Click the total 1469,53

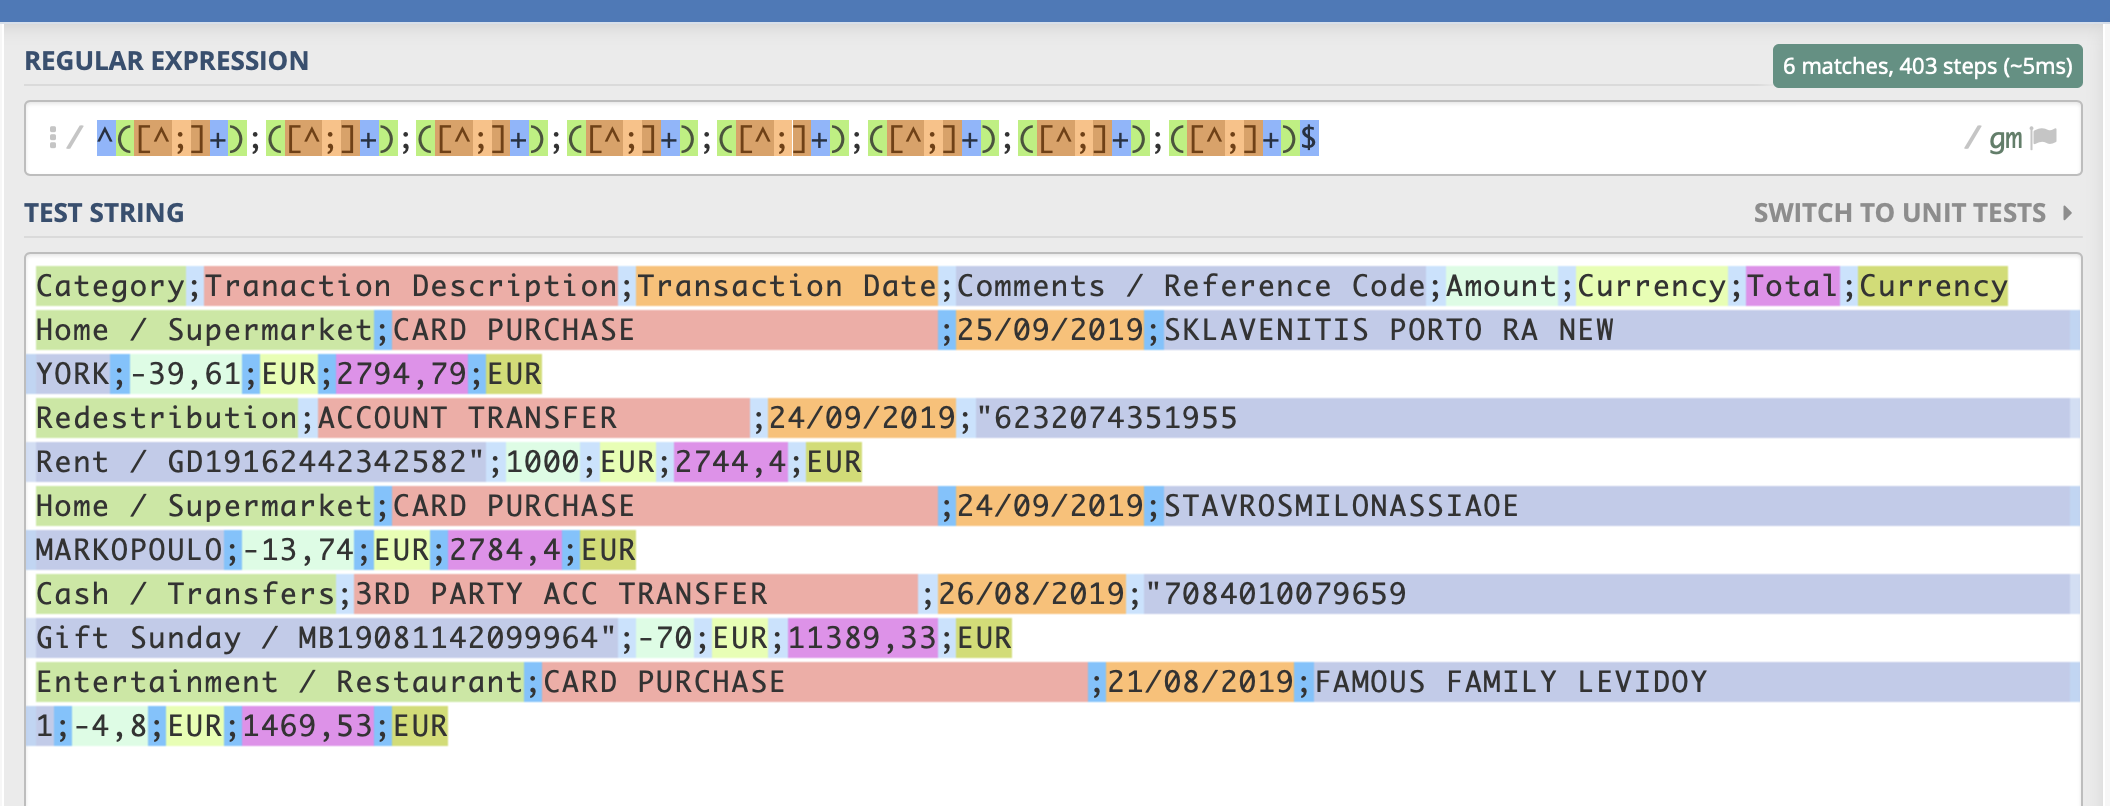308,727
